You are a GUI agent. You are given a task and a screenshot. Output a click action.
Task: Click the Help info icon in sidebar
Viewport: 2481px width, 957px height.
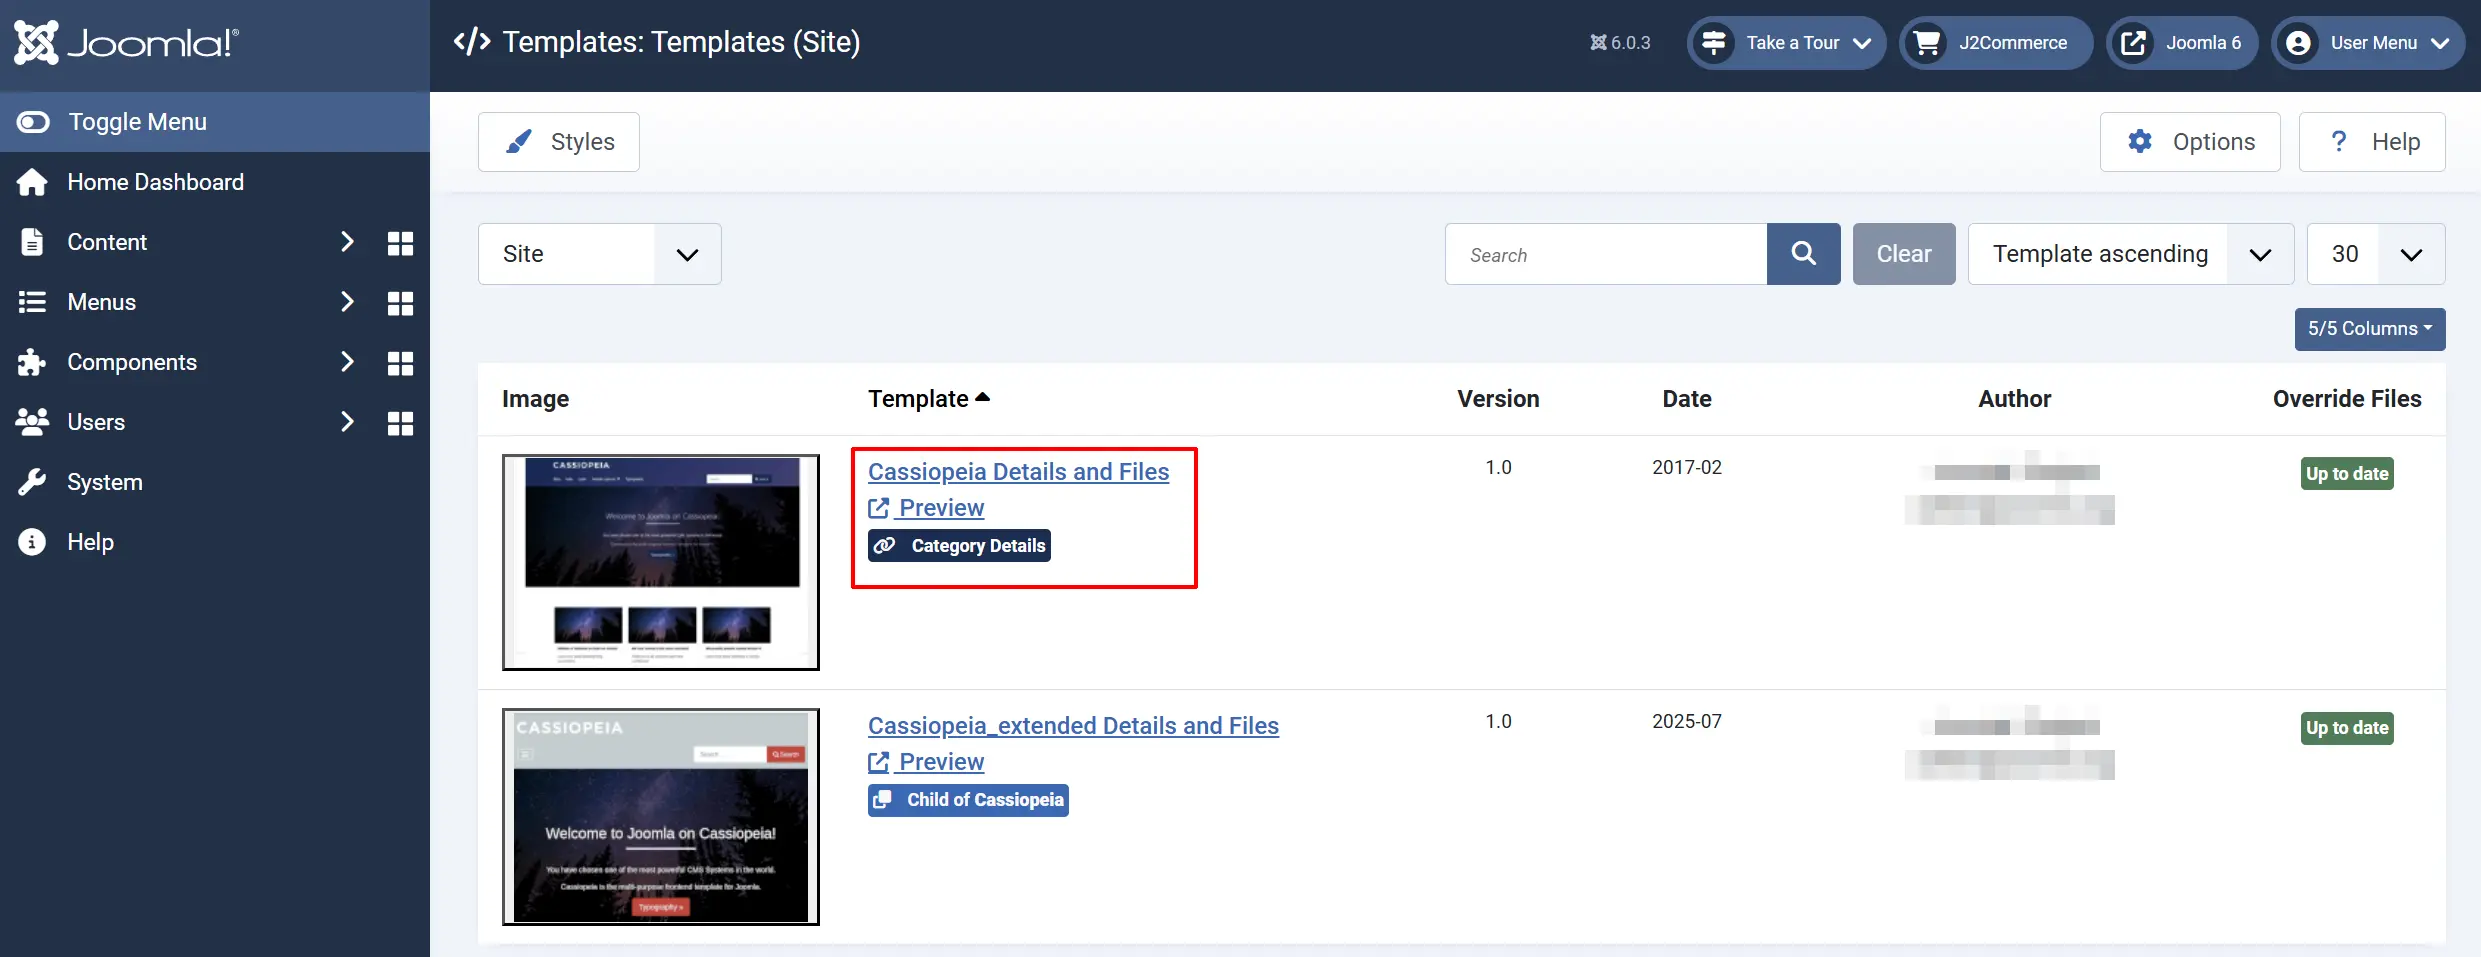tap(32, 542)
